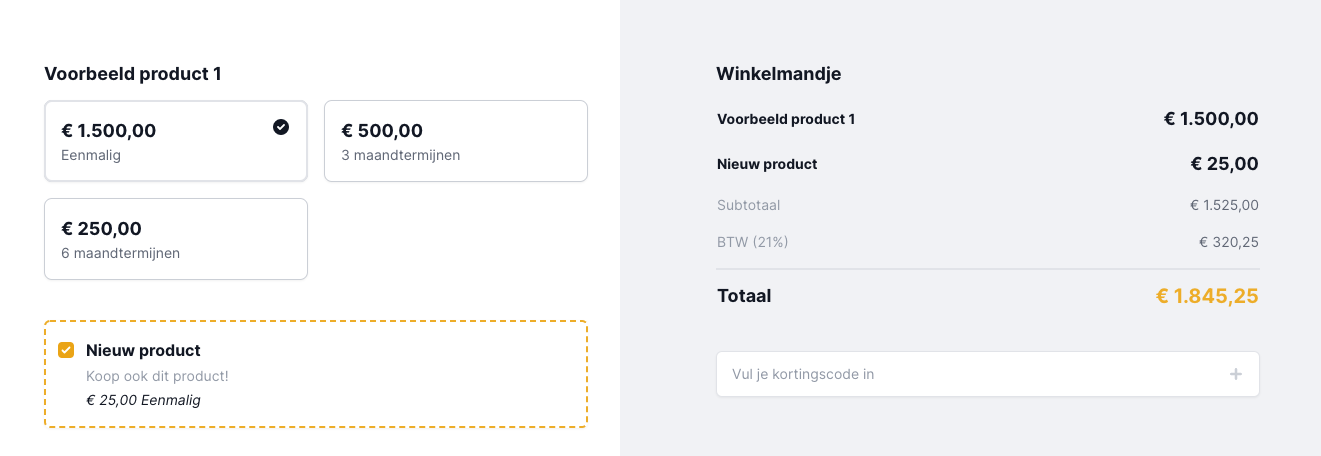Click the € 1.500,00 cart price
1321x456 pixels.
click(1211, 119)
